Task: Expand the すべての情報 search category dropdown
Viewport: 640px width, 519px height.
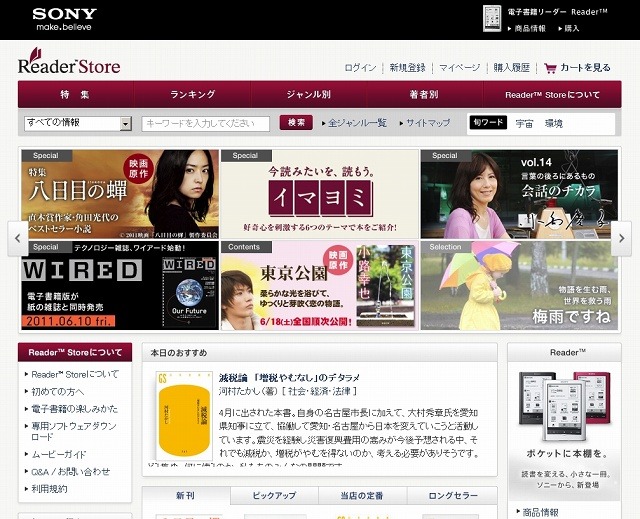Action: coord(78,123)
